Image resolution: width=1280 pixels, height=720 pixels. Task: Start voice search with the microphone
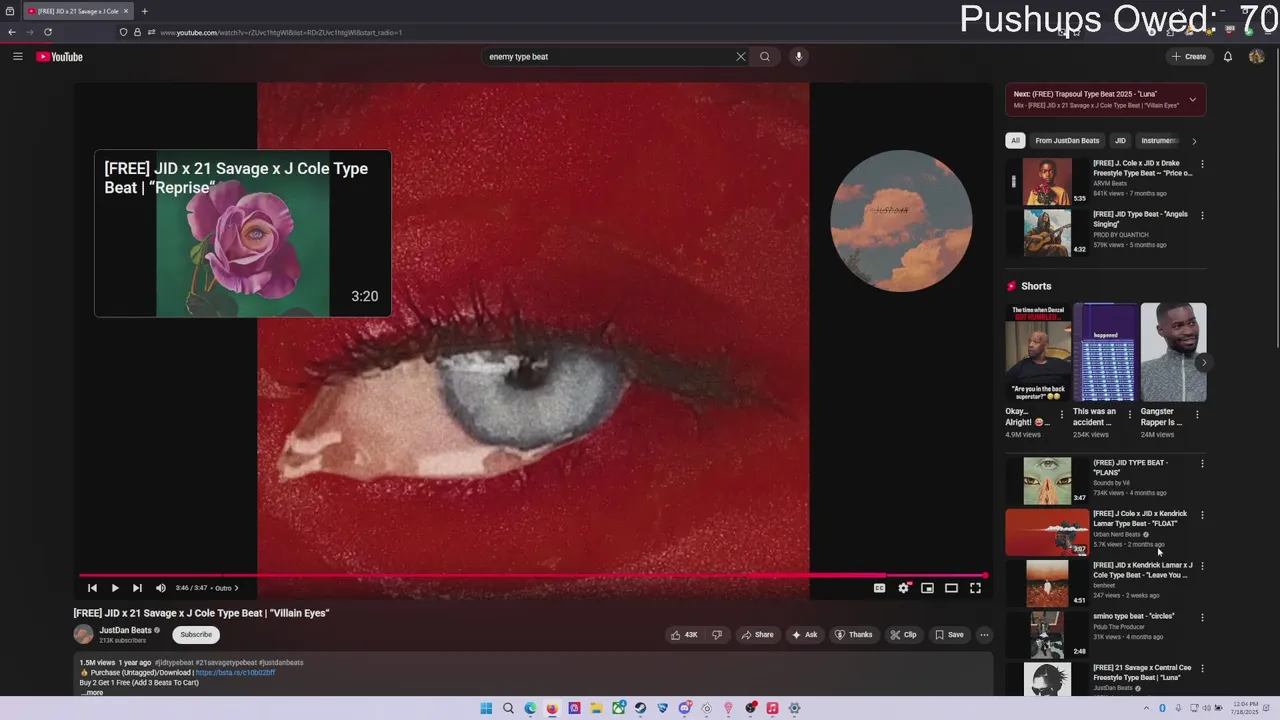pyautogui.click(x=798, y=57)
